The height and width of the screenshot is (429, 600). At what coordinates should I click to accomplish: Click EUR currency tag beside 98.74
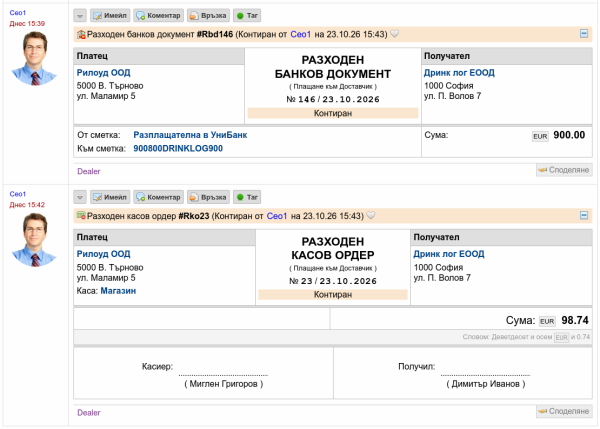click(547, 321)
